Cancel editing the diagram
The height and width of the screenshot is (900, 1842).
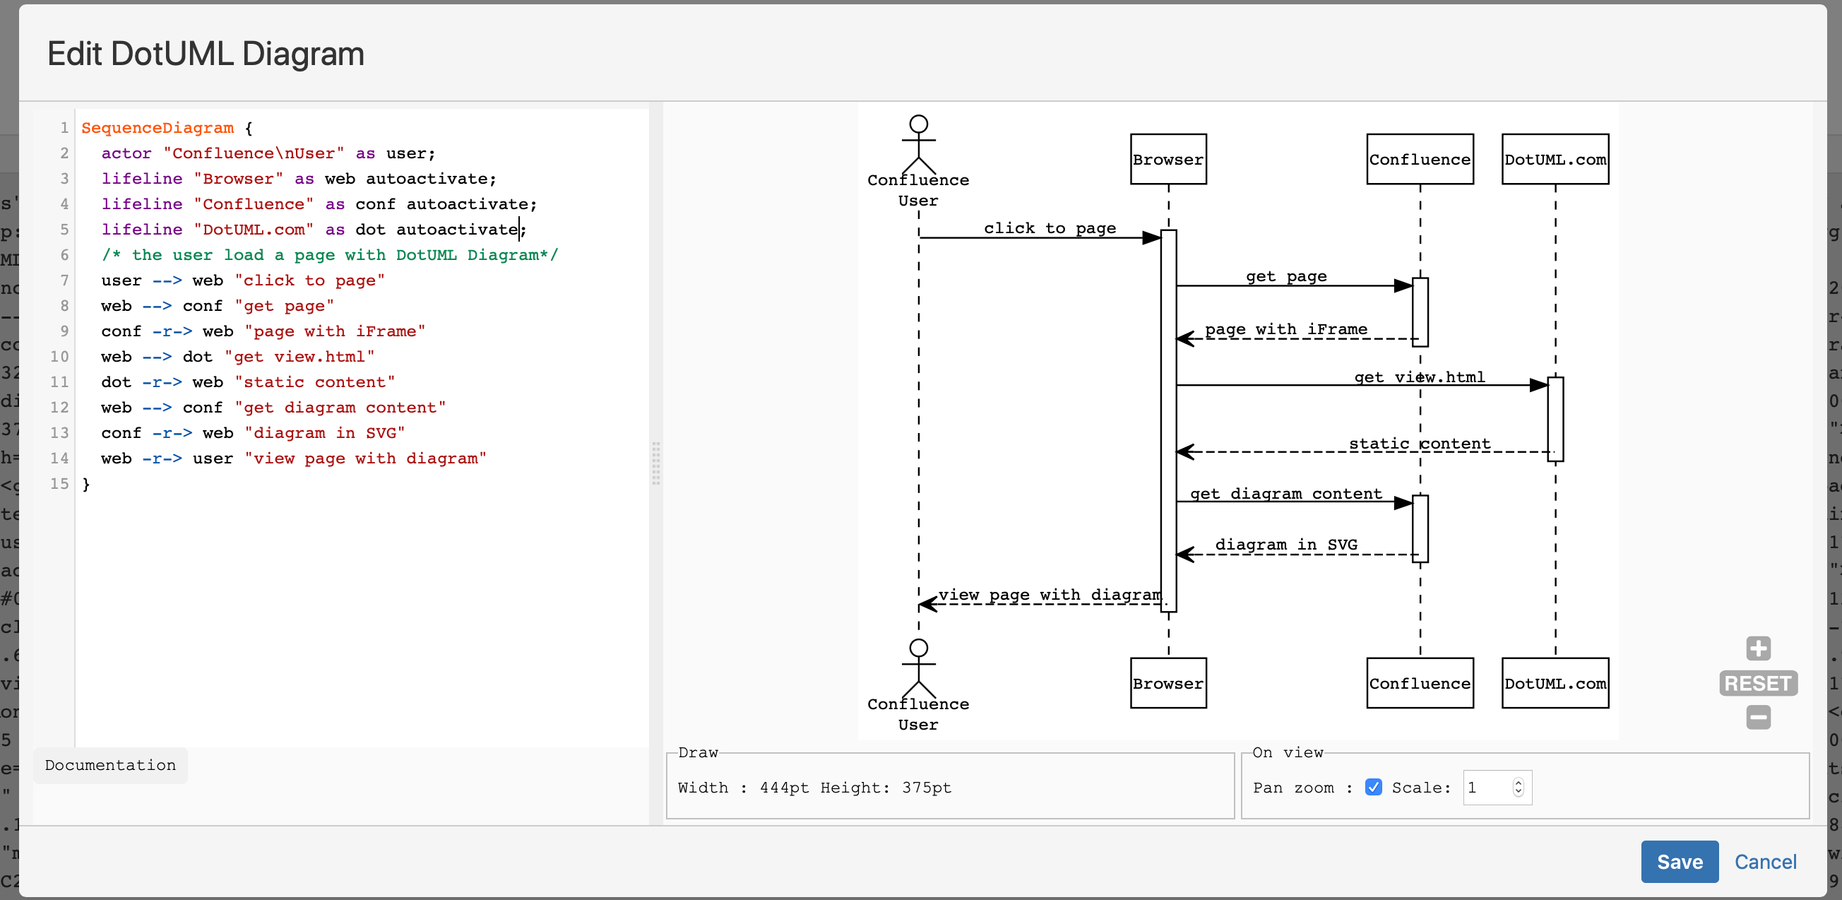pos(1765,862)
